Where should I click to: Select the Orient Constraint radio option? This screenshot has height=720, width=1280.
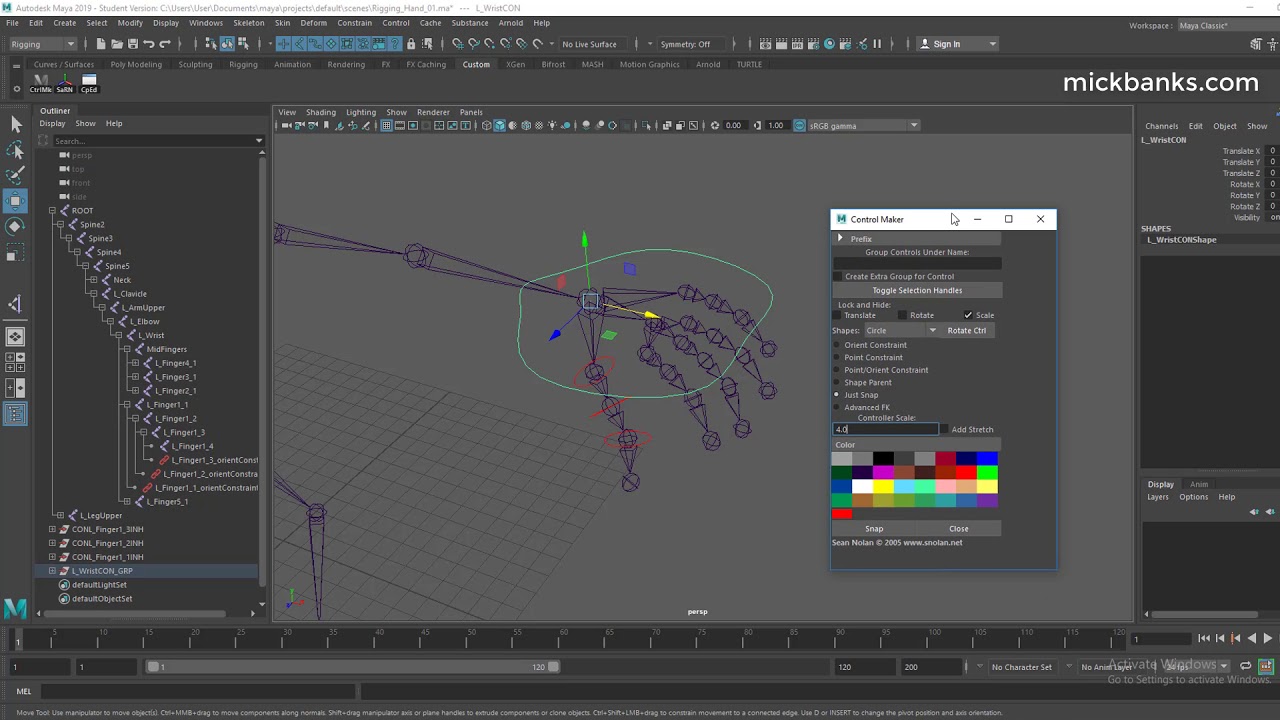837,345
